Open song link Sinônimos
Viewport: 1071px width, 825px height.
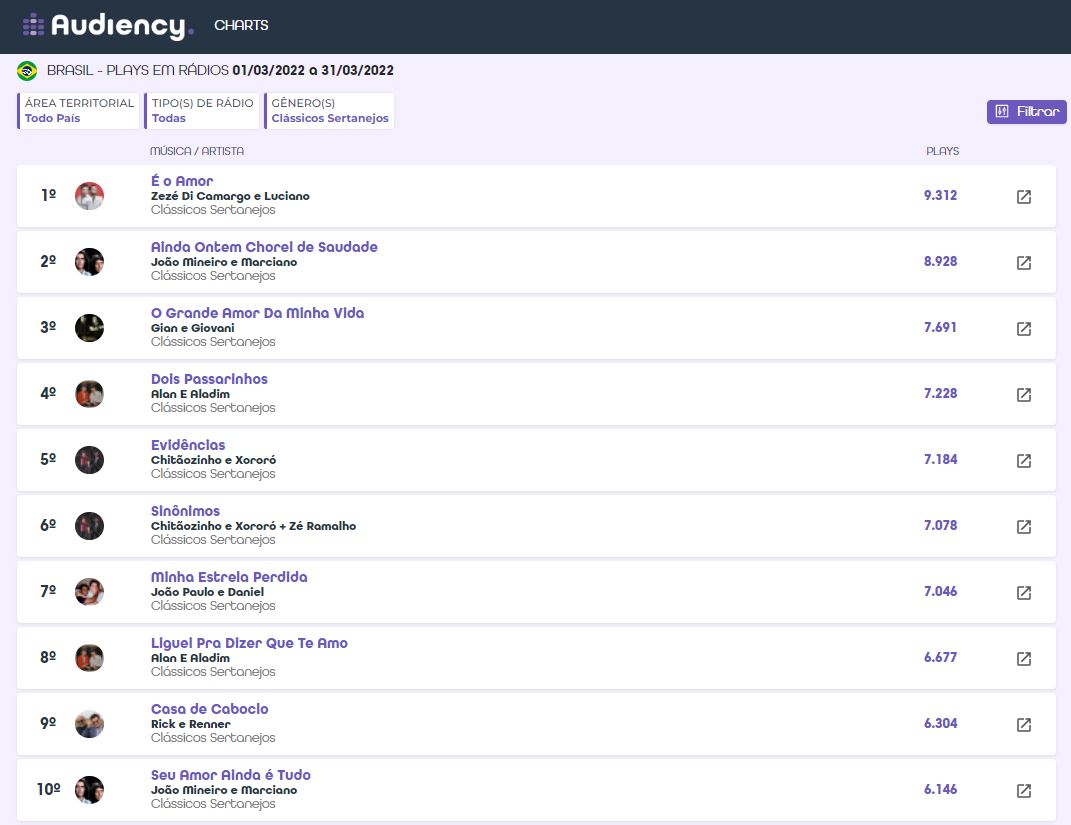pyautogui.click(x=185, y=511)
